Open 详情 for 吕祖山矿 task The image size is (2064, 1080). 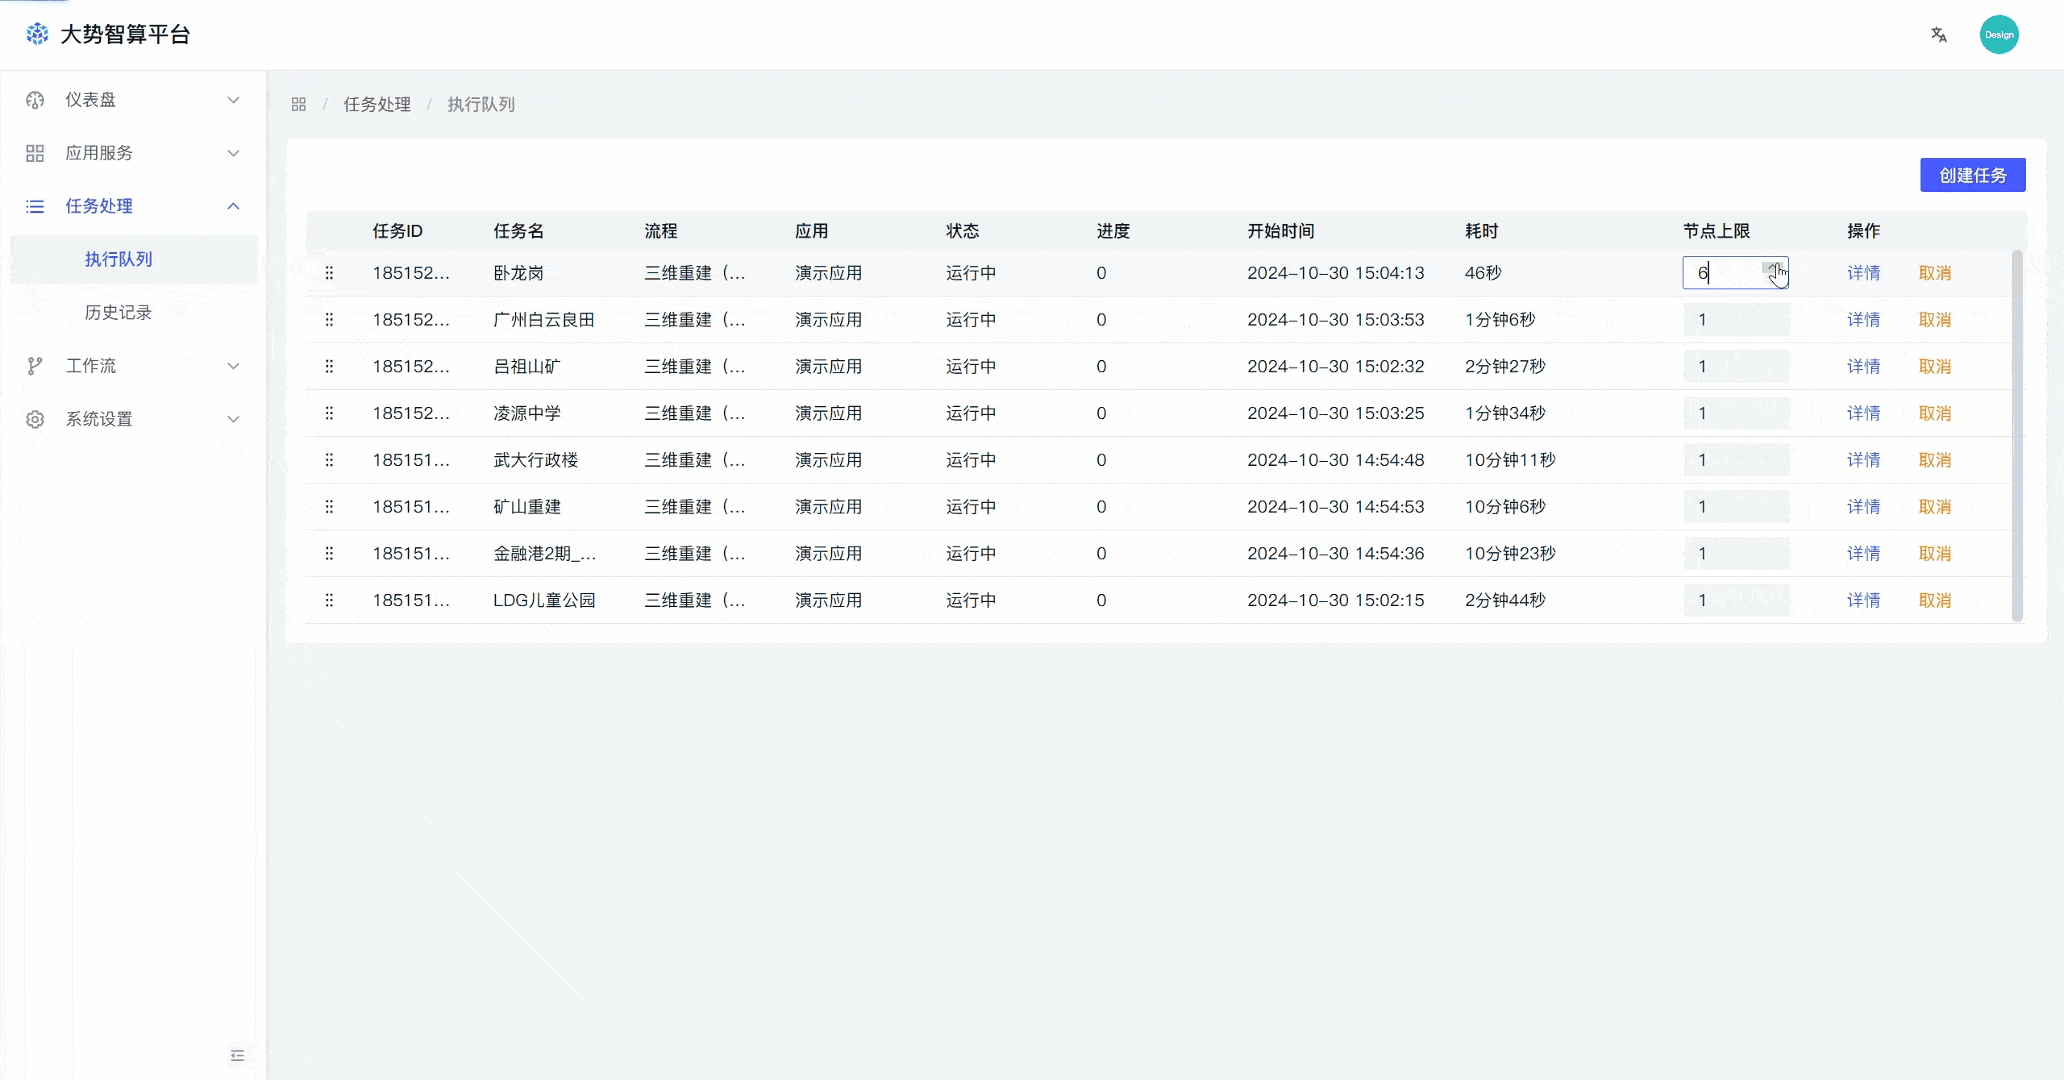[x=1863, y=366]
